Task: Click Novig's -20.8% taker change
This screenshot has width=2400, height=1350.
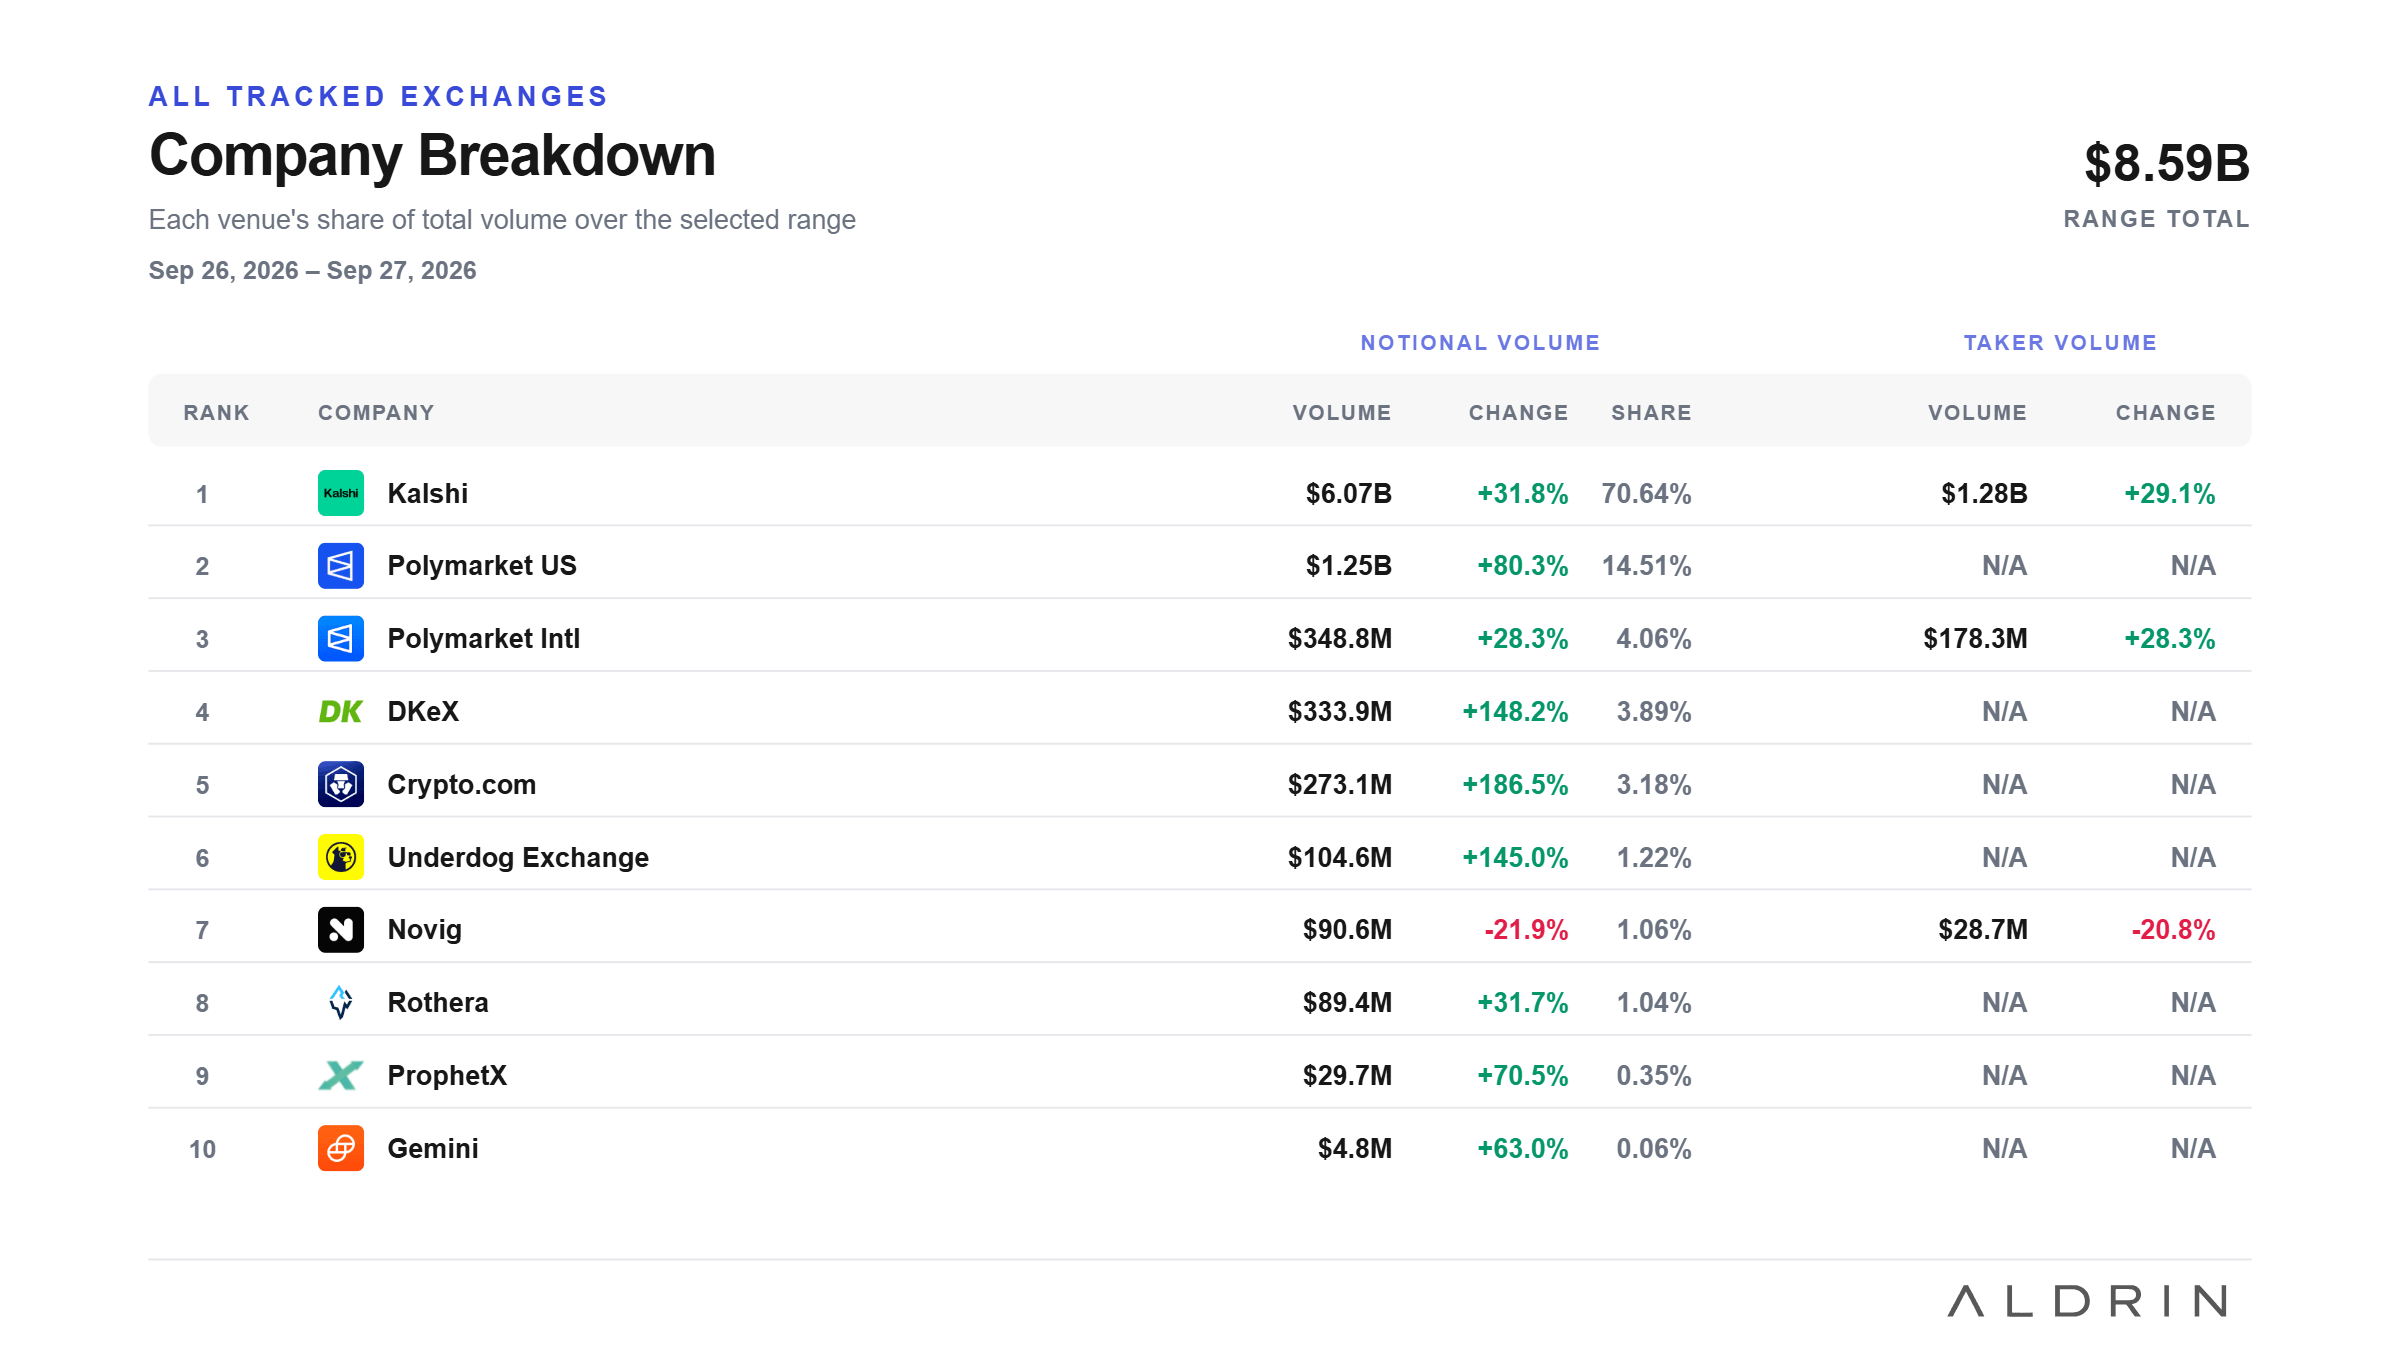Action: [x=2173, y=930]
